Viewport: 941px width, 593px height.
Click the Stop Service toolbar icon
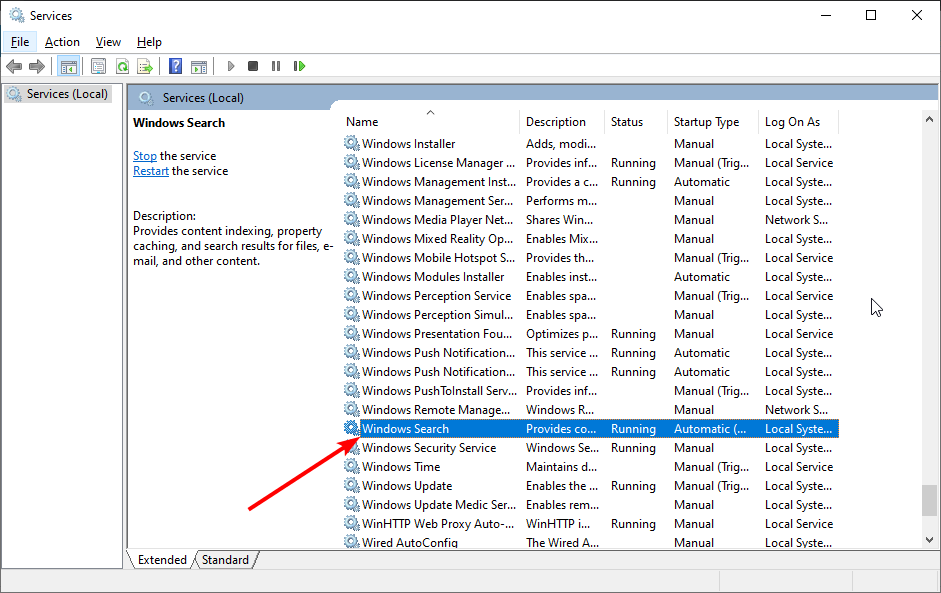252,66
